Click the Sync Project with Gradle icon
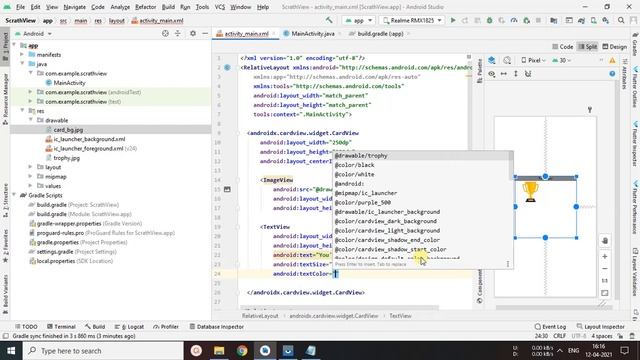Screen dimensions: 640x360 click(581, 20)
